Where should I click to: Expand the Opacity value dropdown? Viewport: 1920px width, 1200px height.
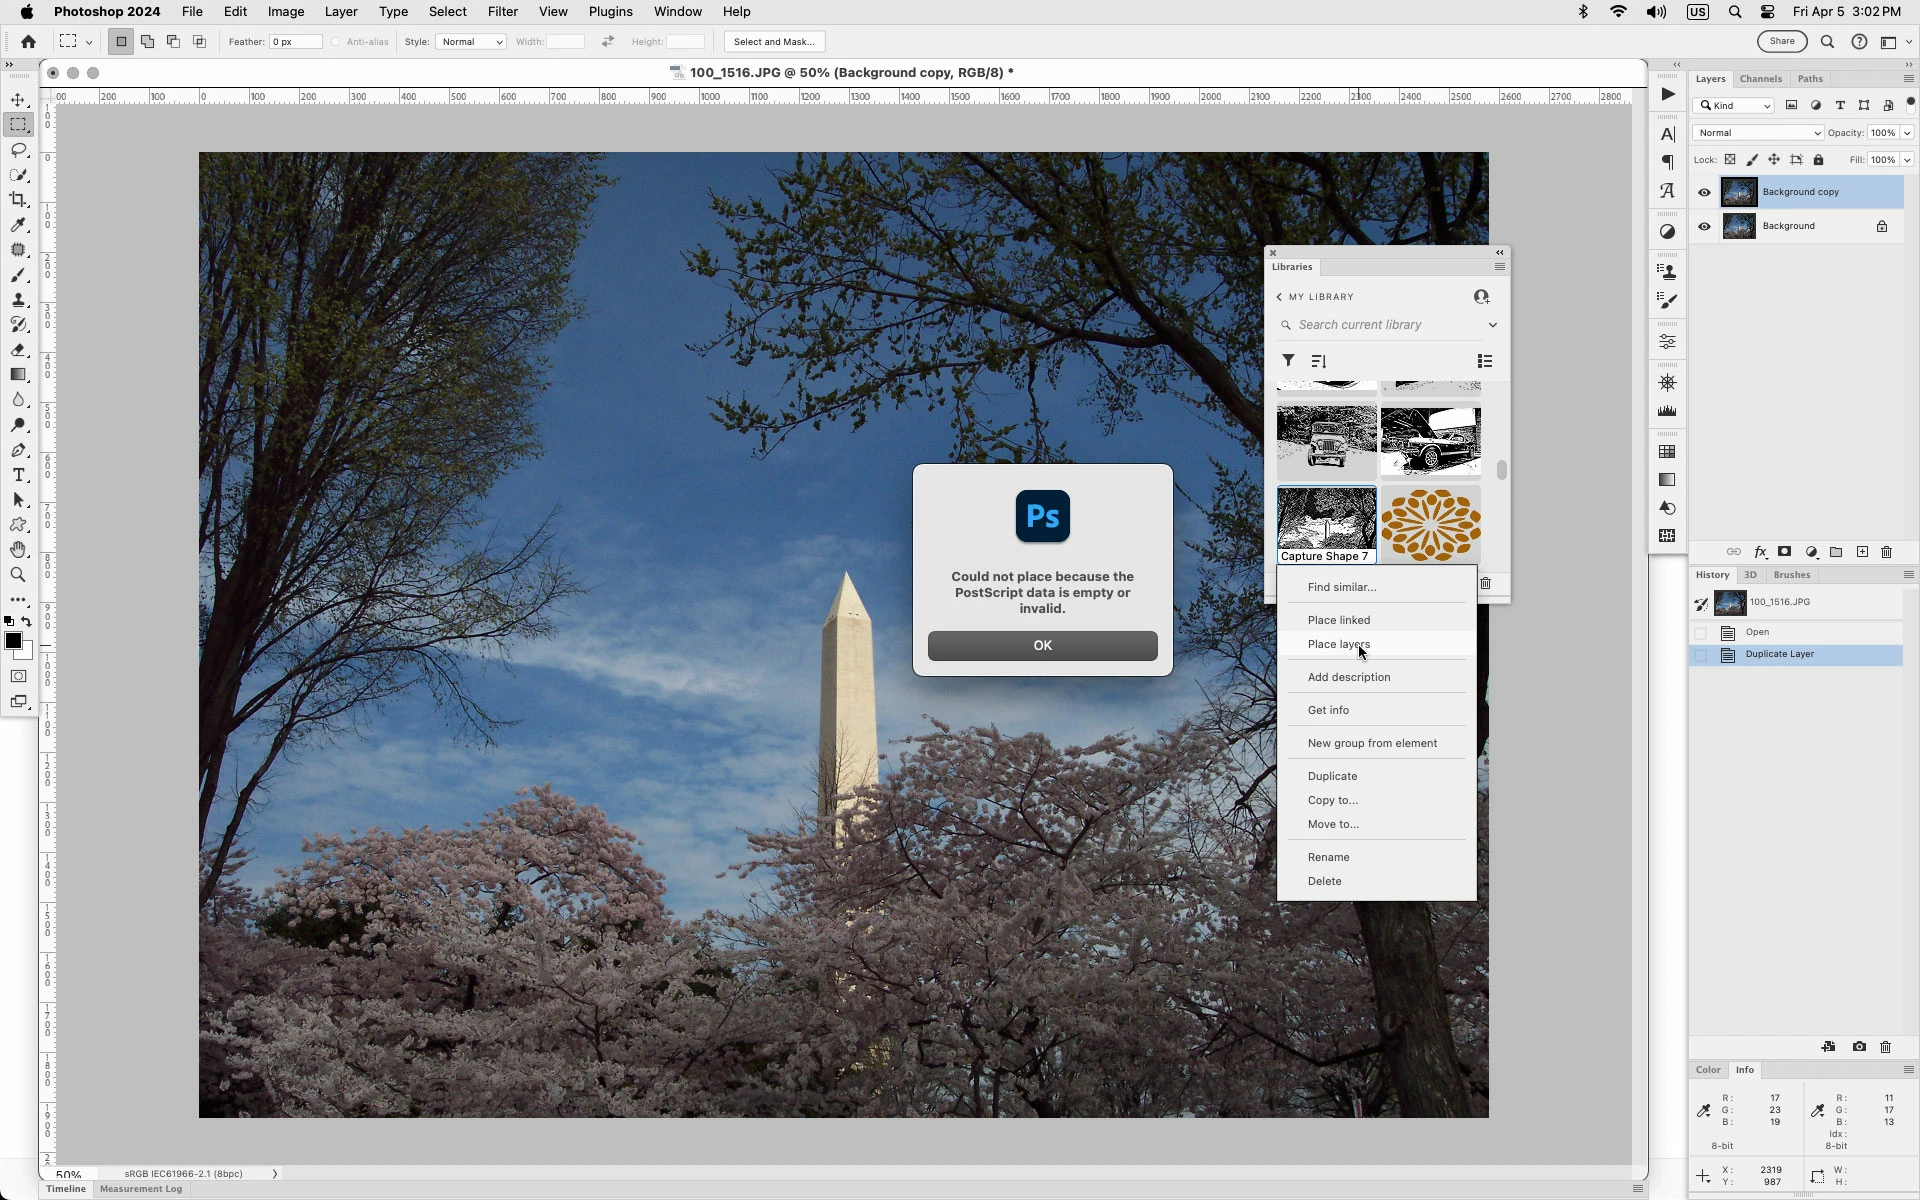tap(1907, 133)
